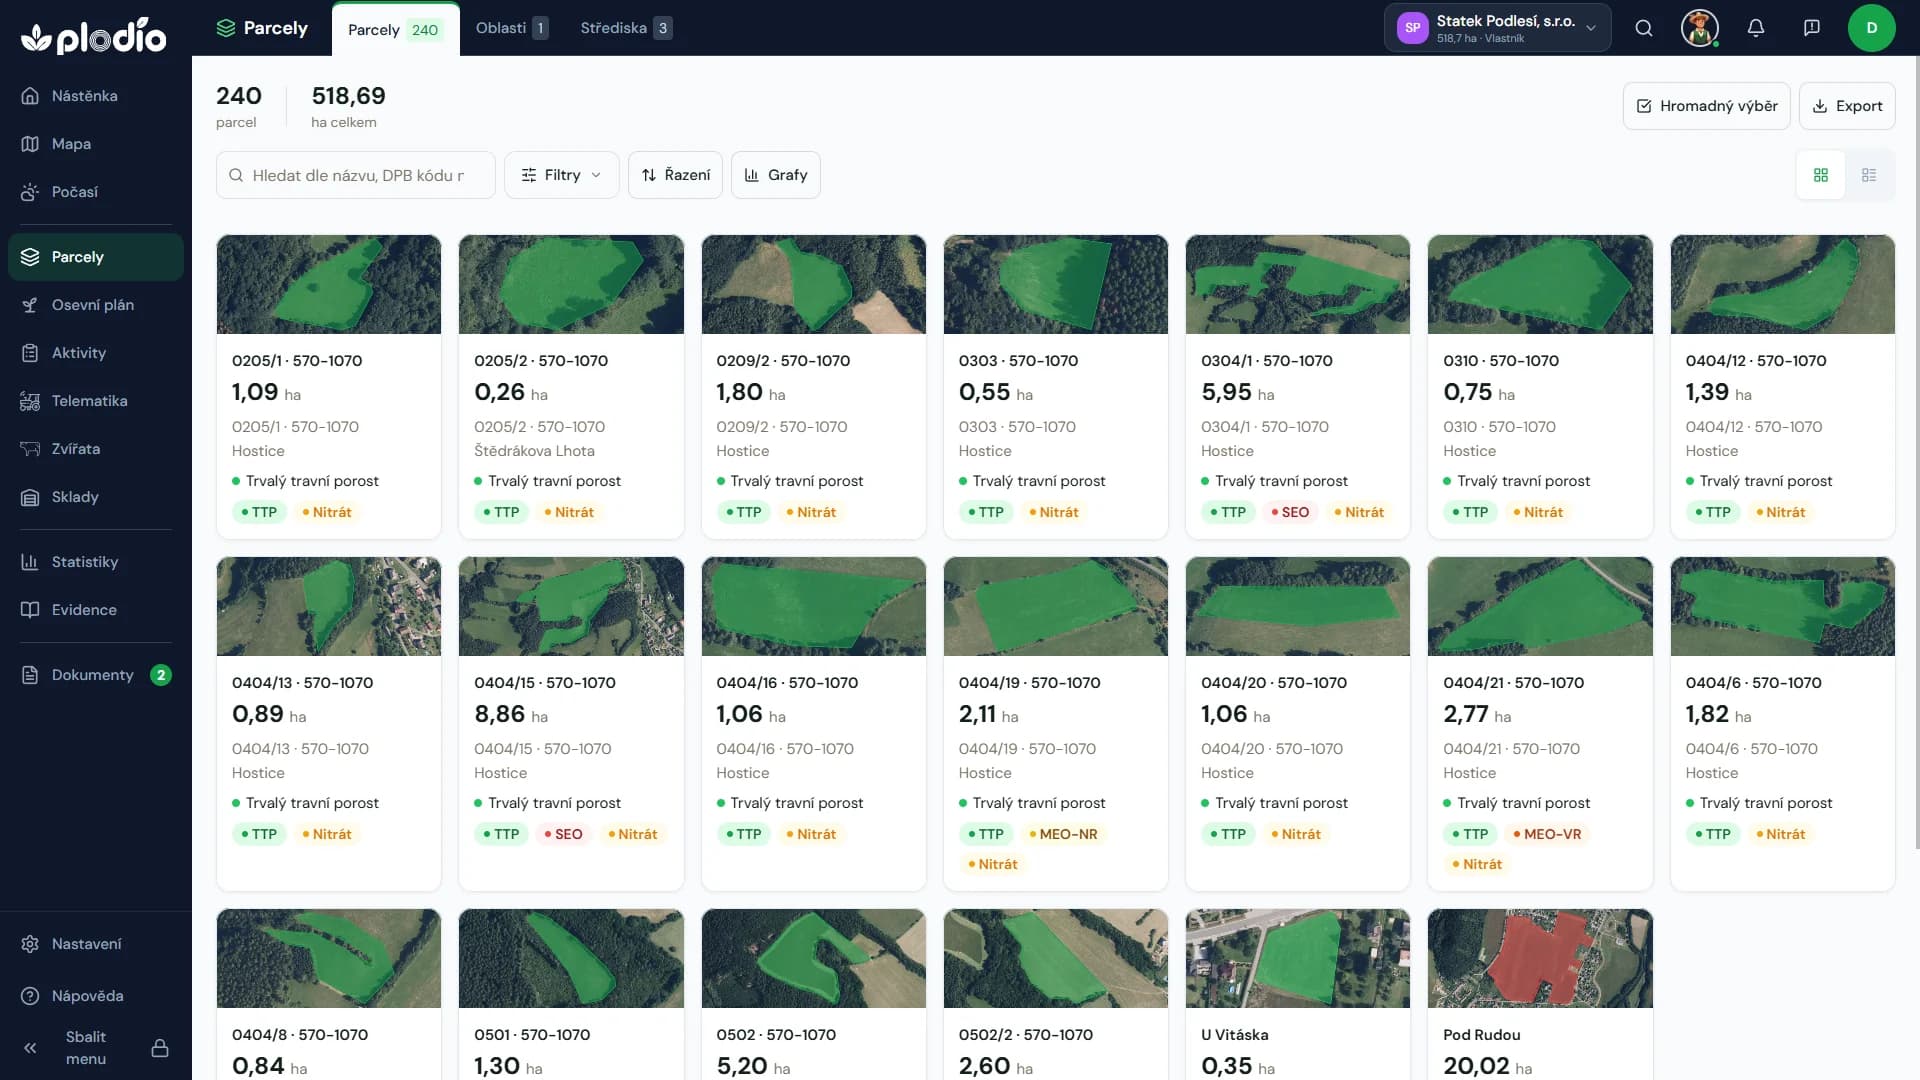
Task: Open the green D user avatar
Action: click(x=1872, y=28)
